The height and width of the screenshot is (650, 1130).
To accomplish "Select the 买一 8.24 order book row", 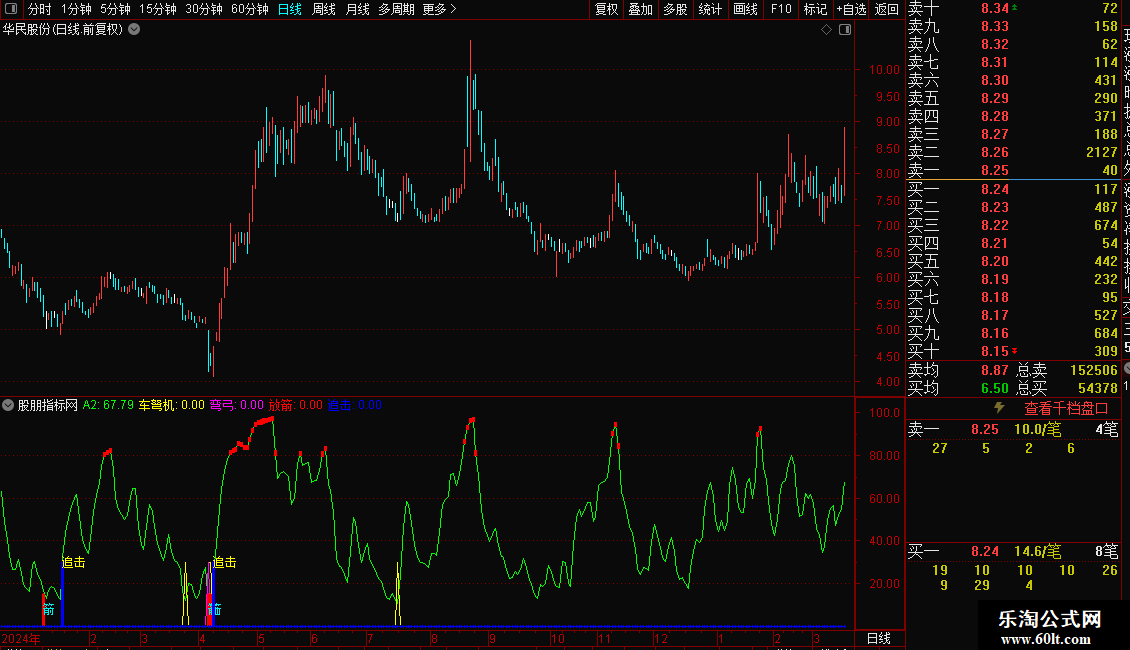I will pyautogui.click(x=1013, y=190).
